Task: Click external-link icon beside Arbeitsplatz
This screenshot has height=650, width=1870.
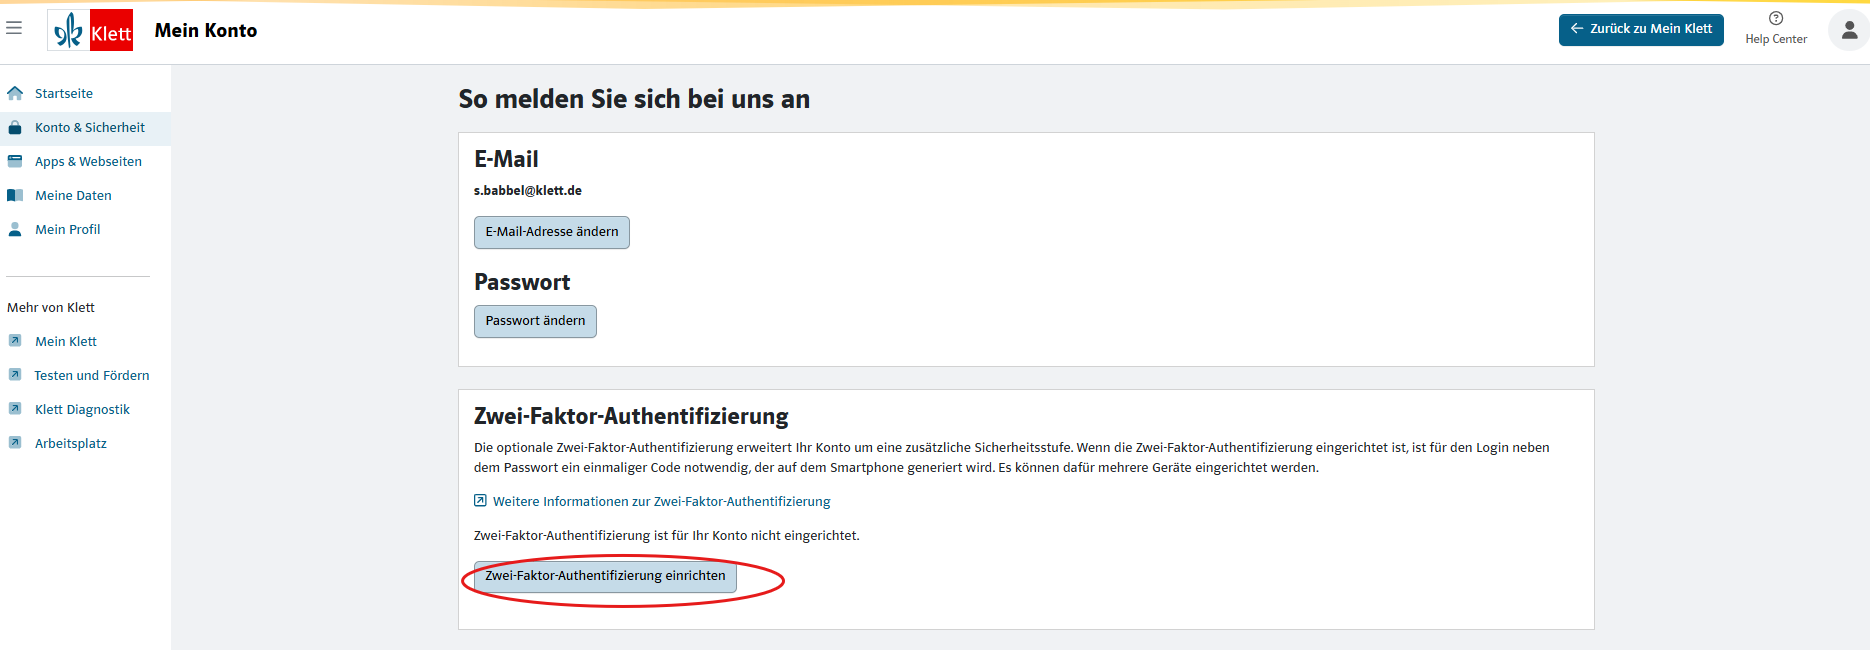Action: (15, 443)
